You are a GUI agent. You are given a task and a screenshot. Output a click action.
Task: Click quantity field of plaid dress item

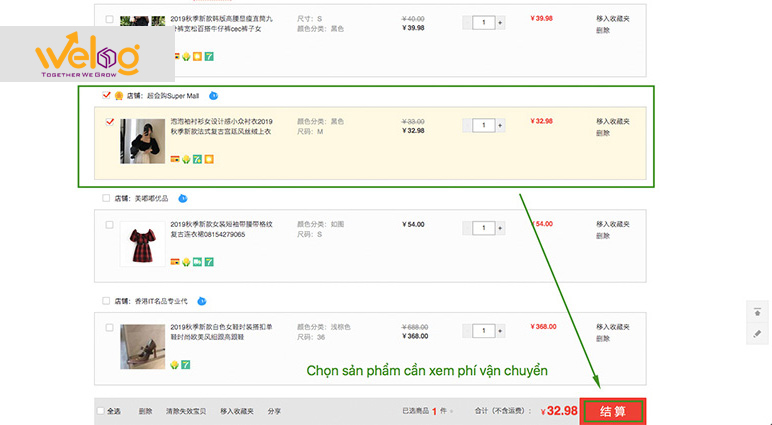(x=483, y=228)
